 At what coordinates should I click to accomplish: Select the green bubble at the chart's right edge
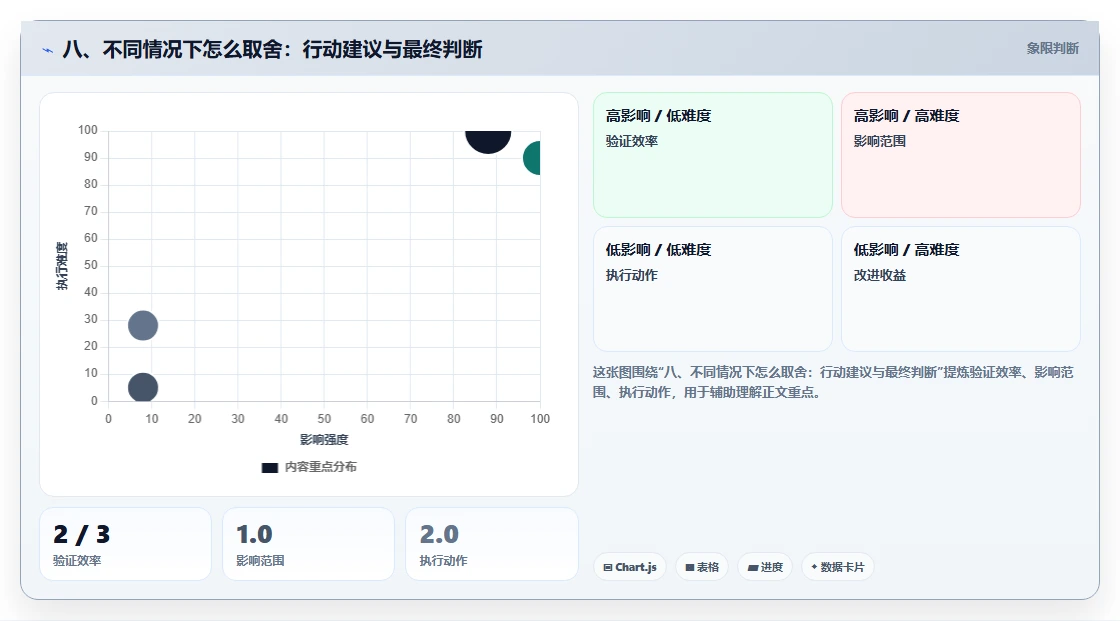(x=532, y=158)
